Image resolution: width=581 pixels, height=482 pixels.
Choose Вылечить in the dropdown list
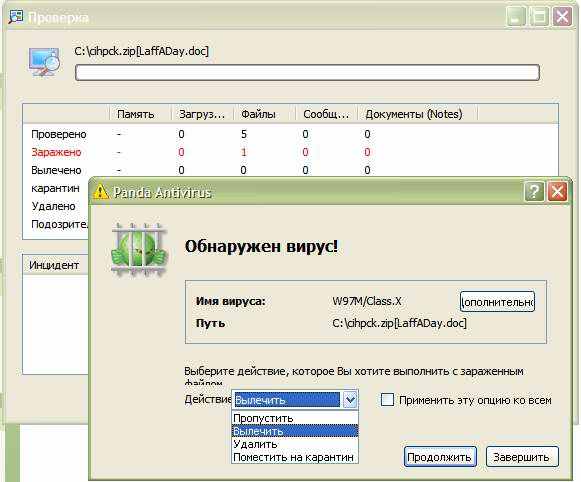click(x=295, y=431)
